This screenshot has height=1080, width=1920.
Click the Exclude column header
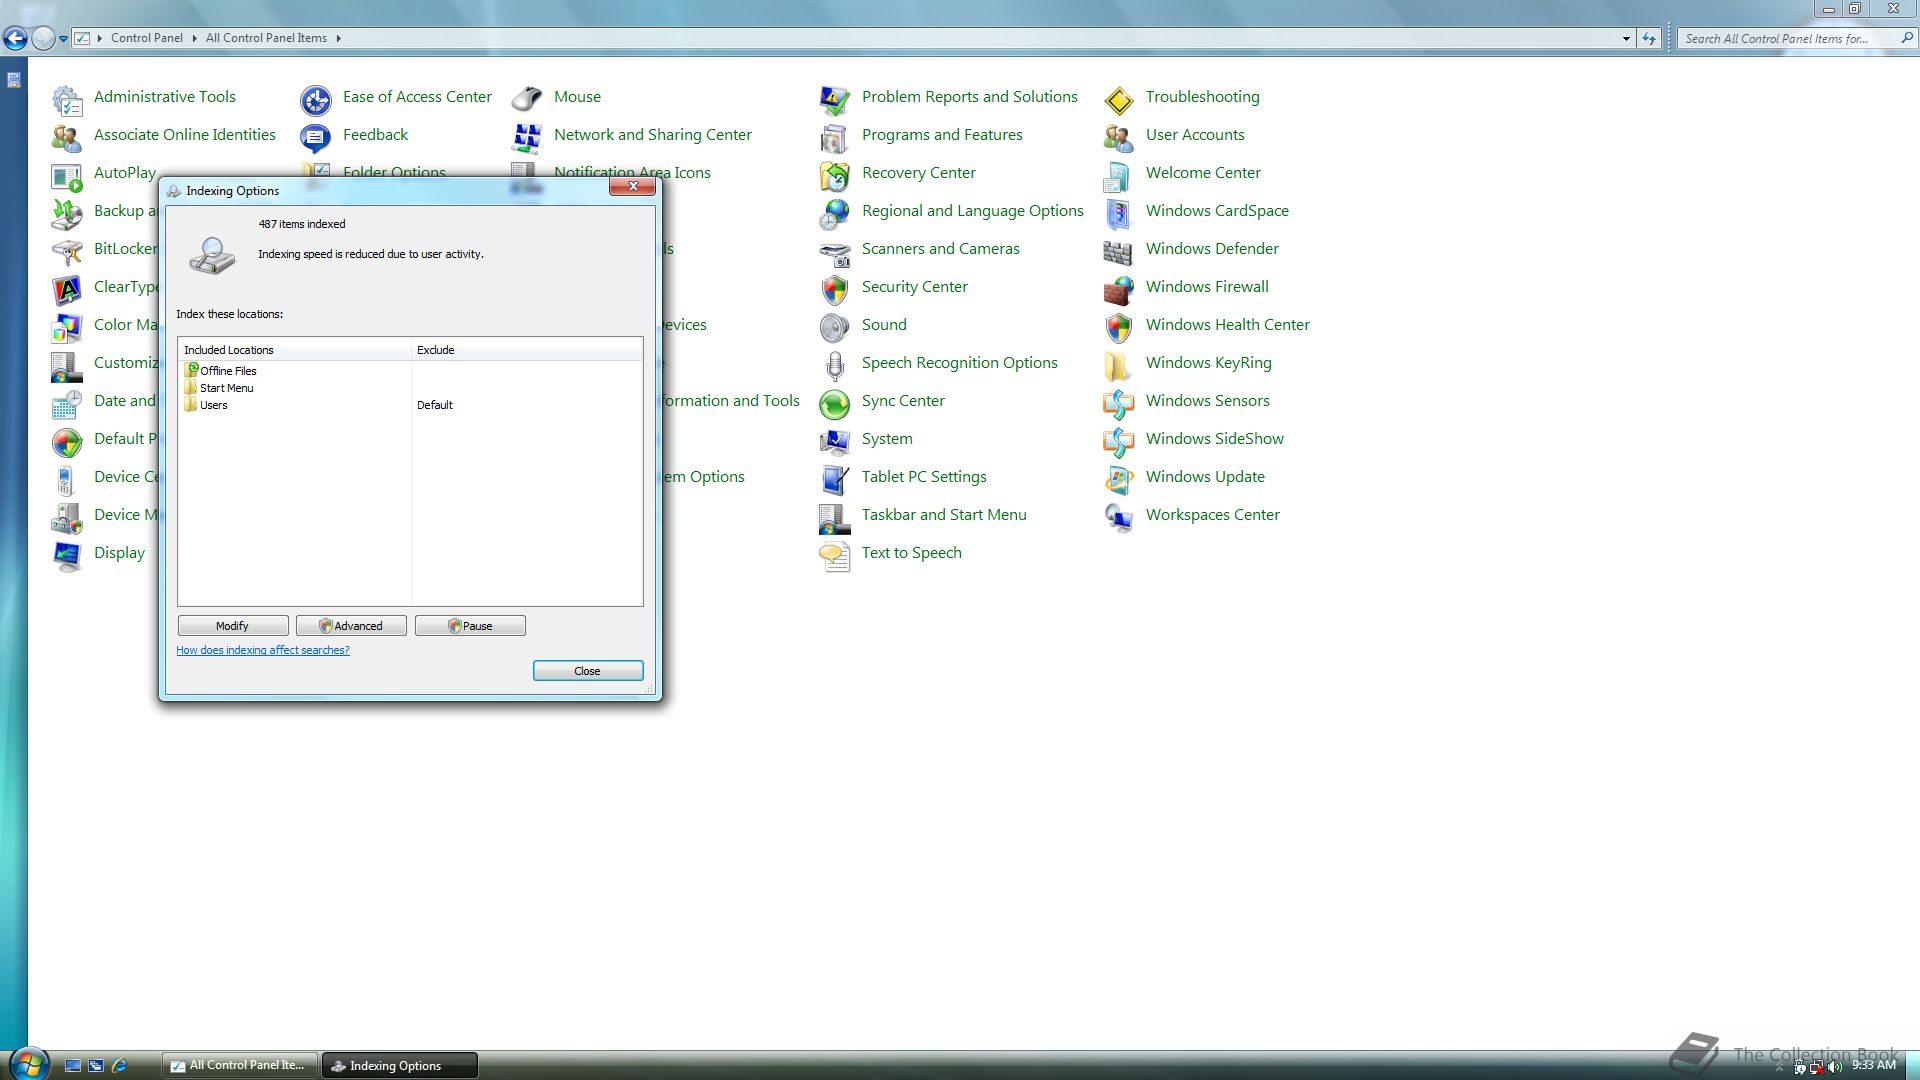click(527, 350)
